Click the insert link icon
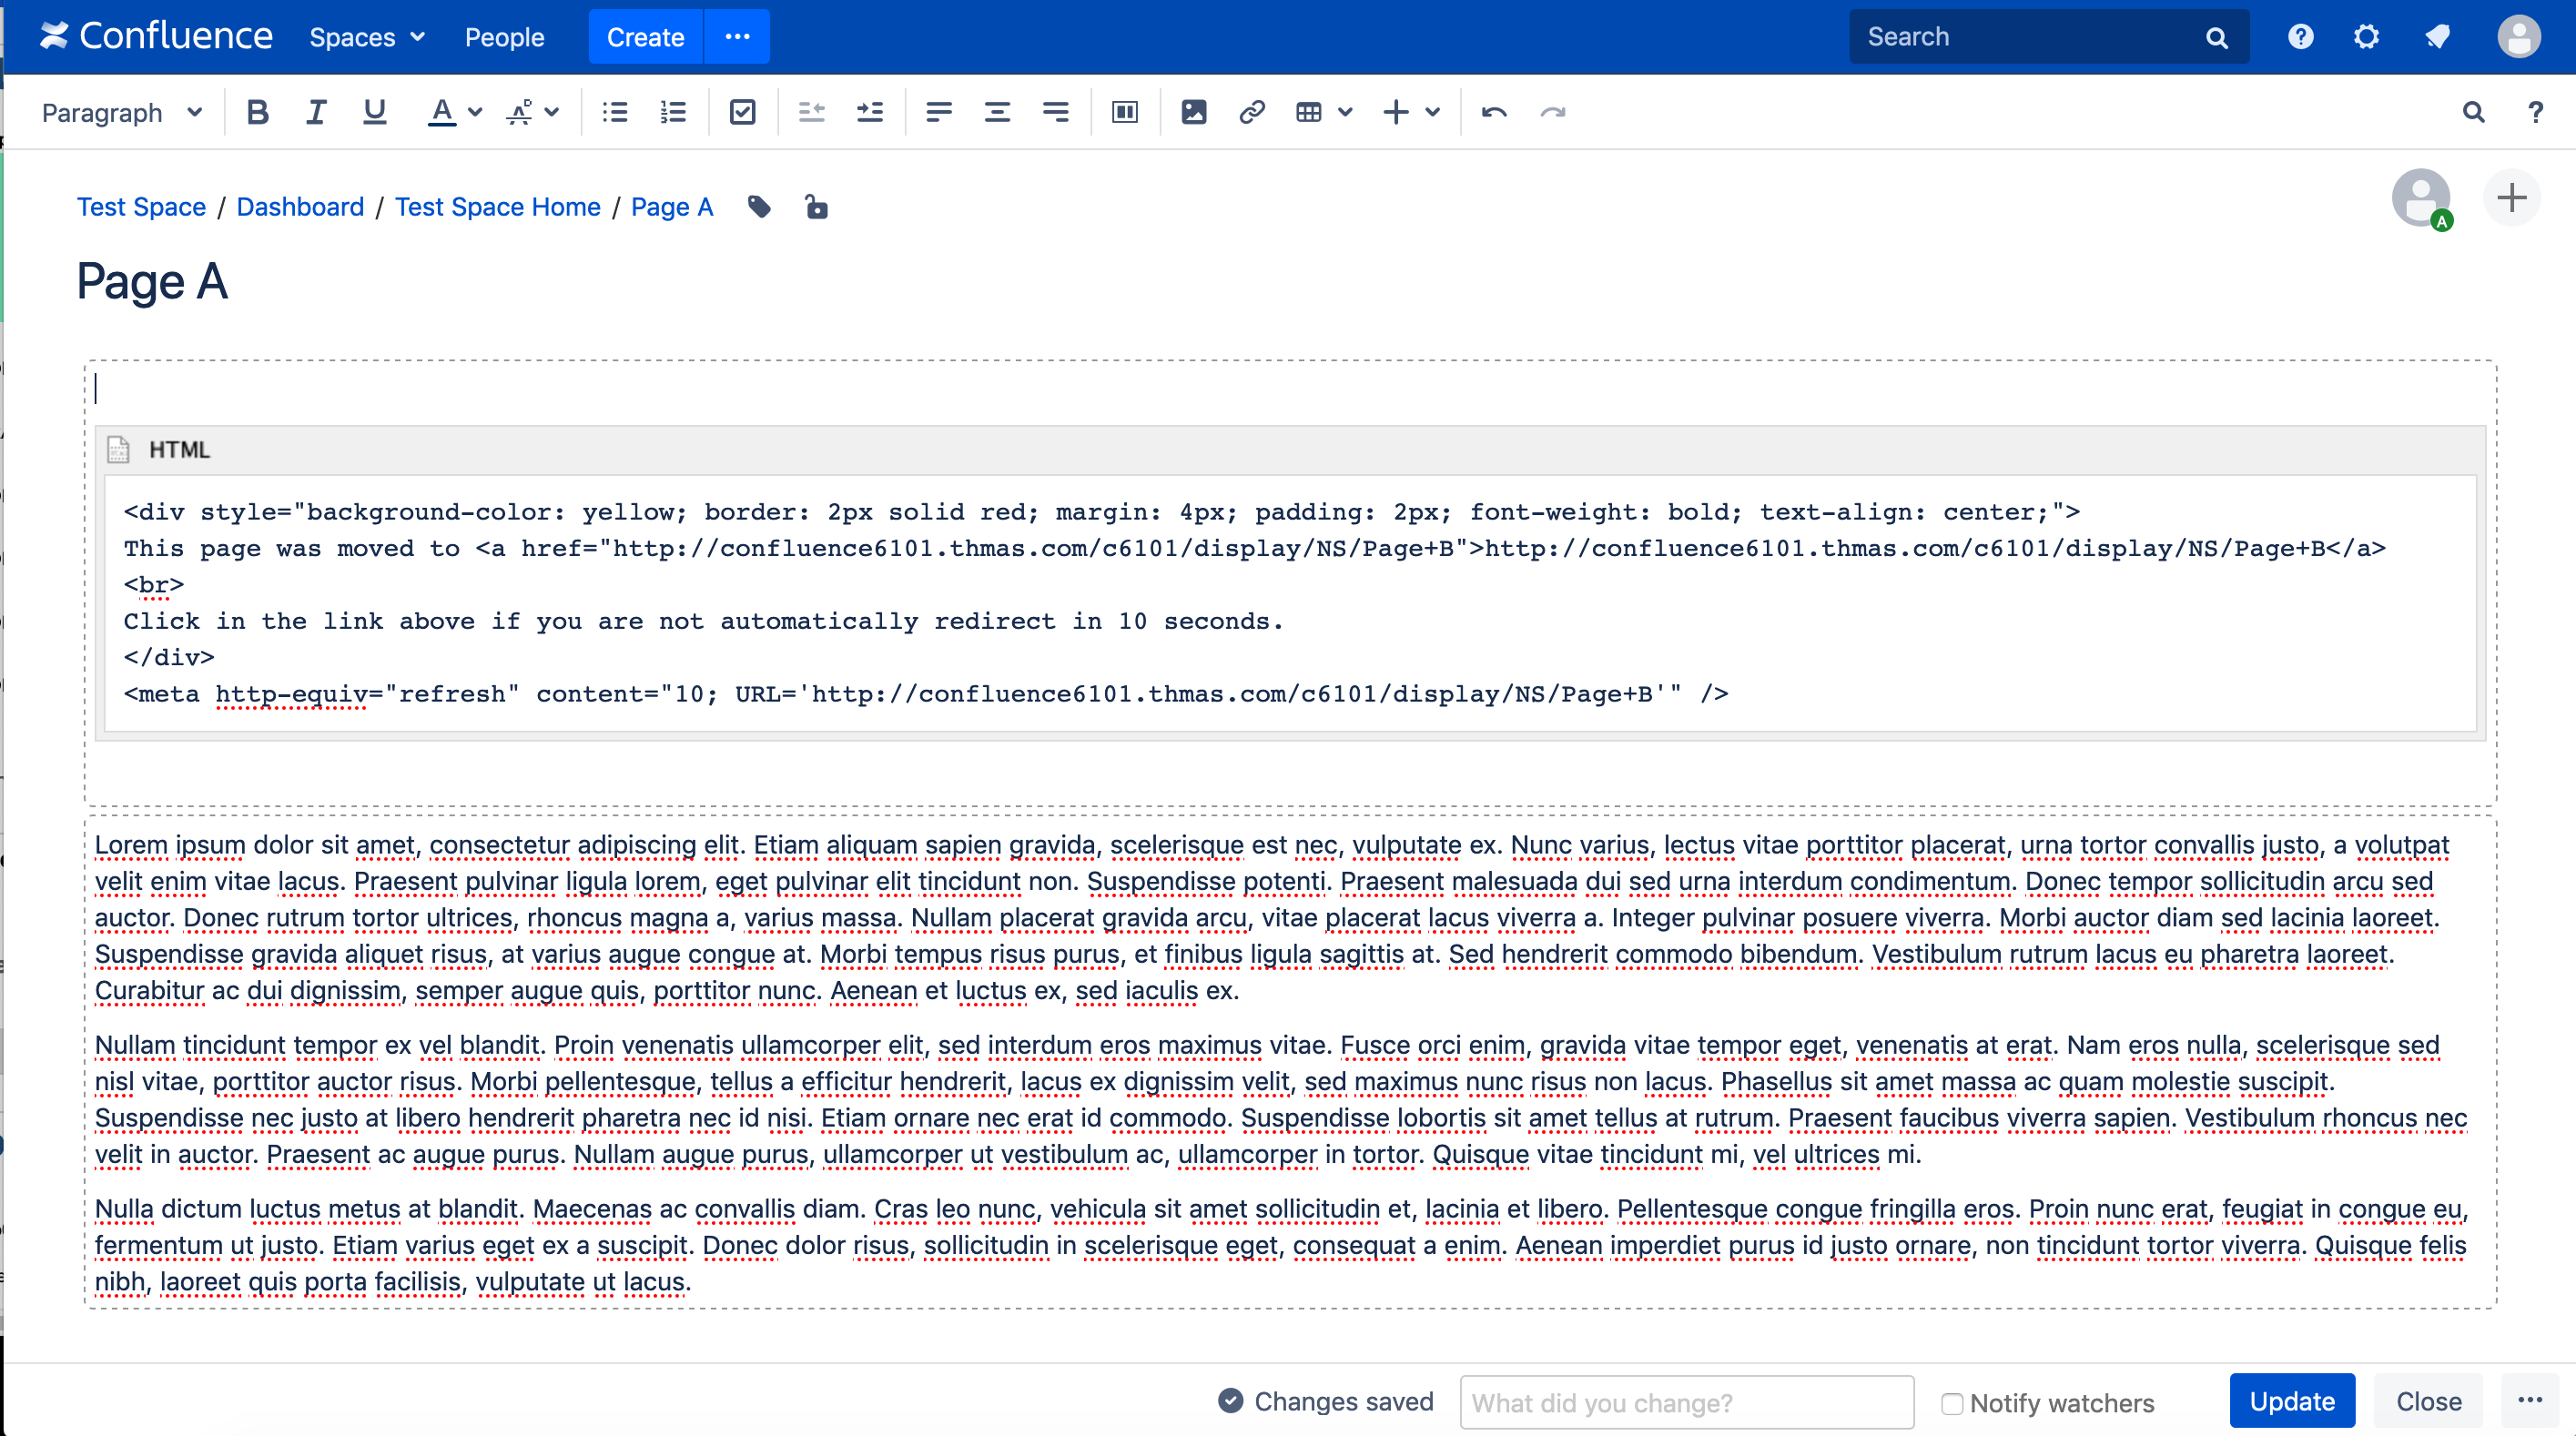This screenshot has width=2576, height=1436. coord(1250,111)
